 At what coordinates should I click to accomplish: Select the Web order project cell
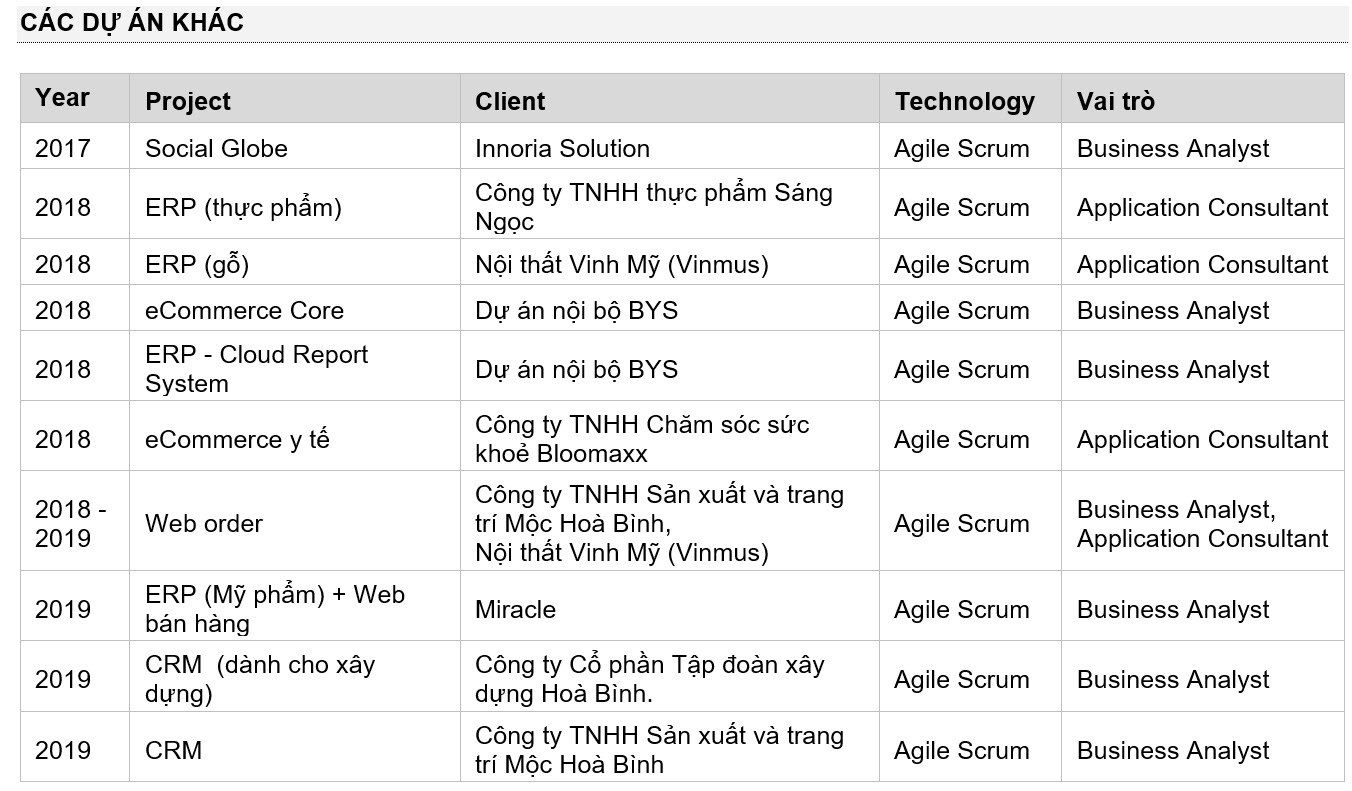[x=295, y=522]
